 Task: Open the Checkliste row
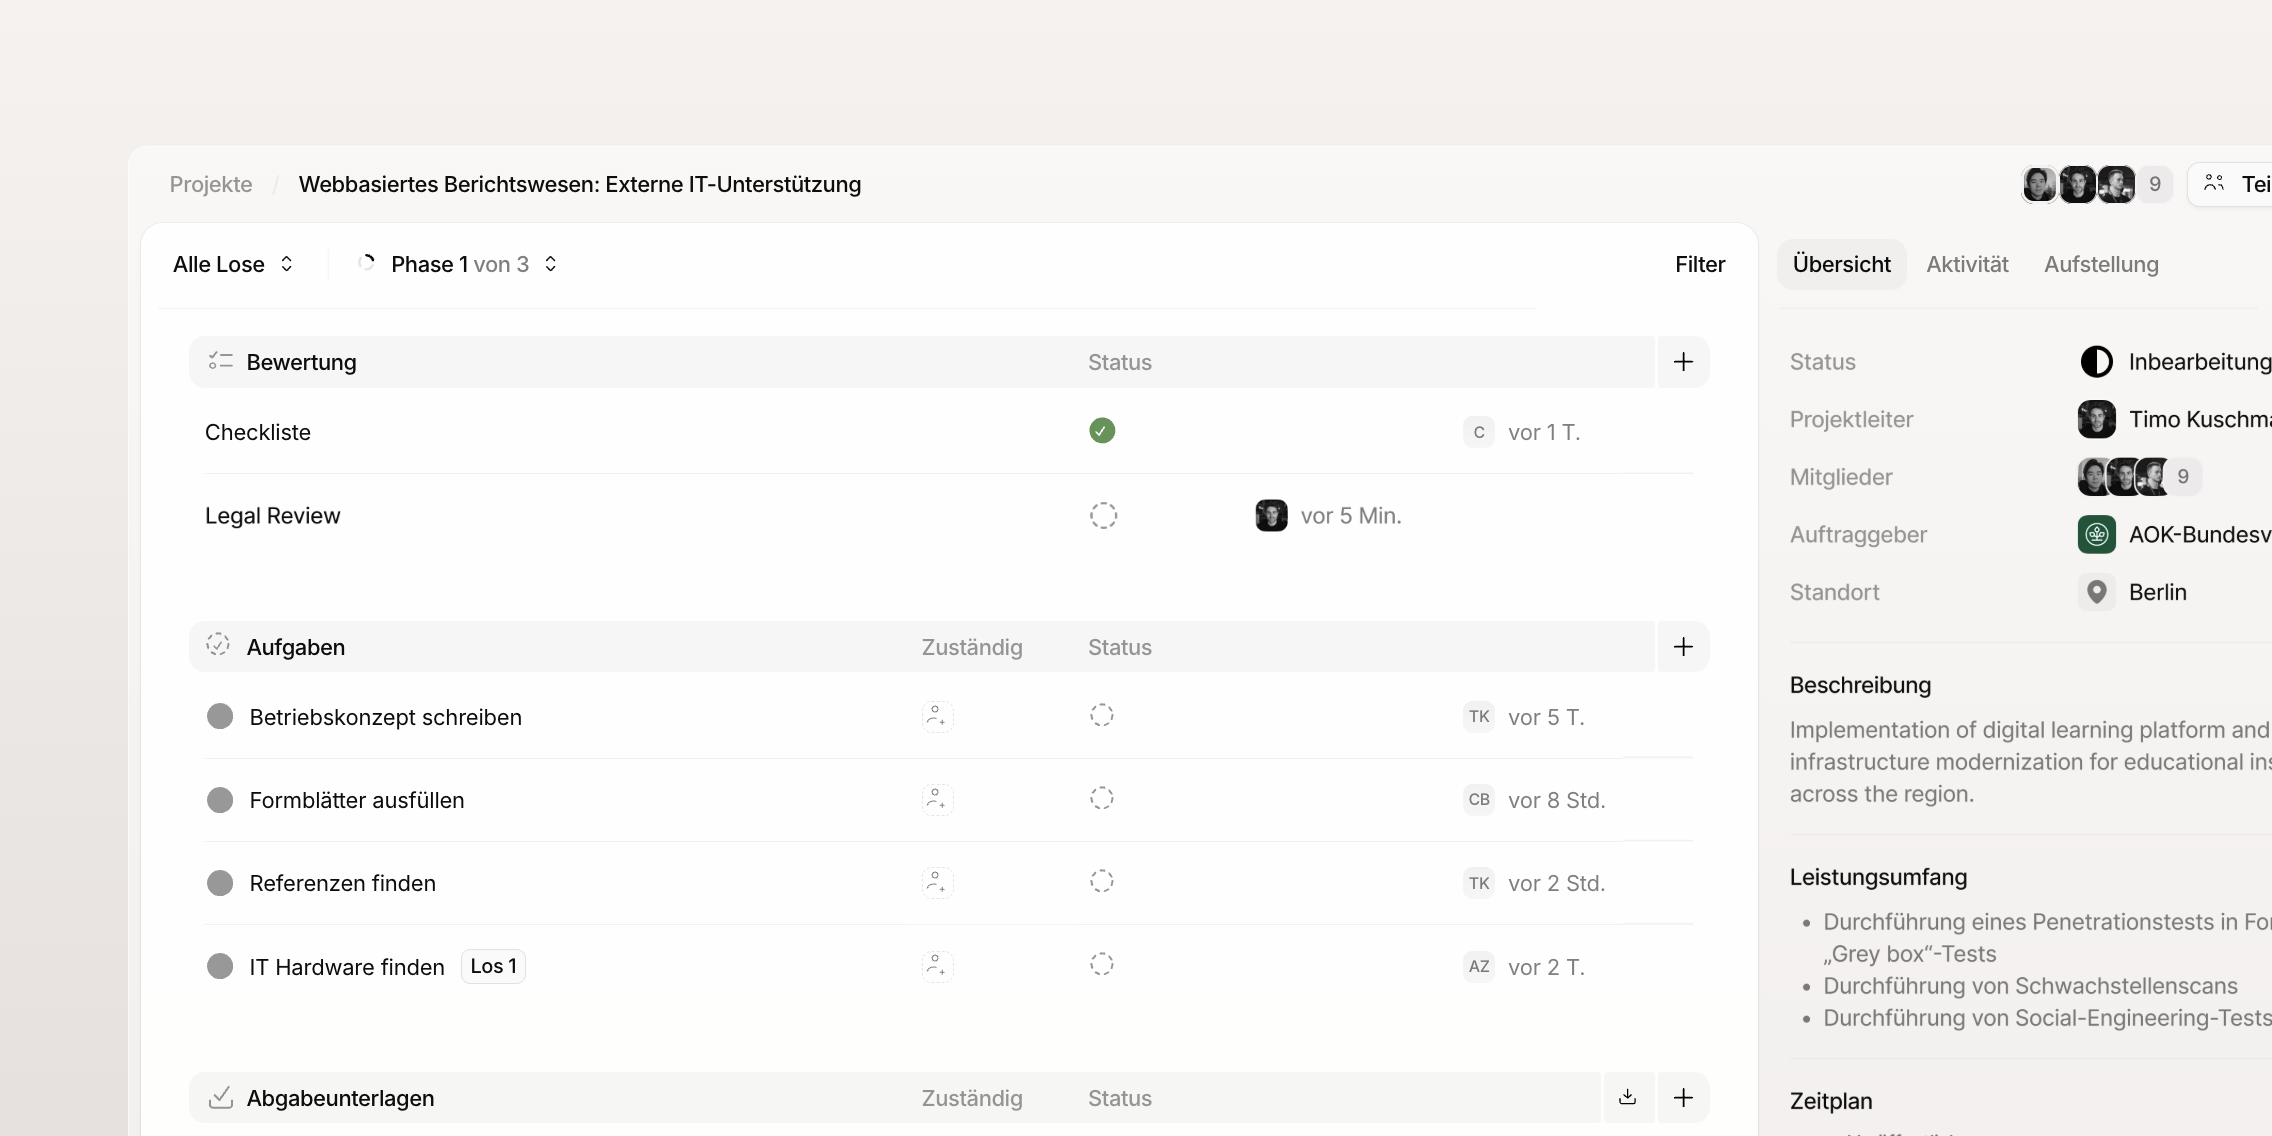[x=949, y=432]
